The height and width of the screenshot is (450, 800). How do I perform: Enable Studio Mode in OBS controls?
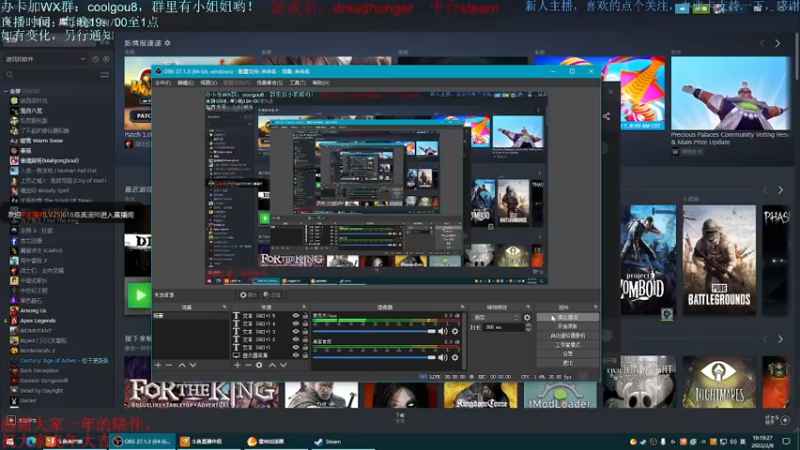567,345
